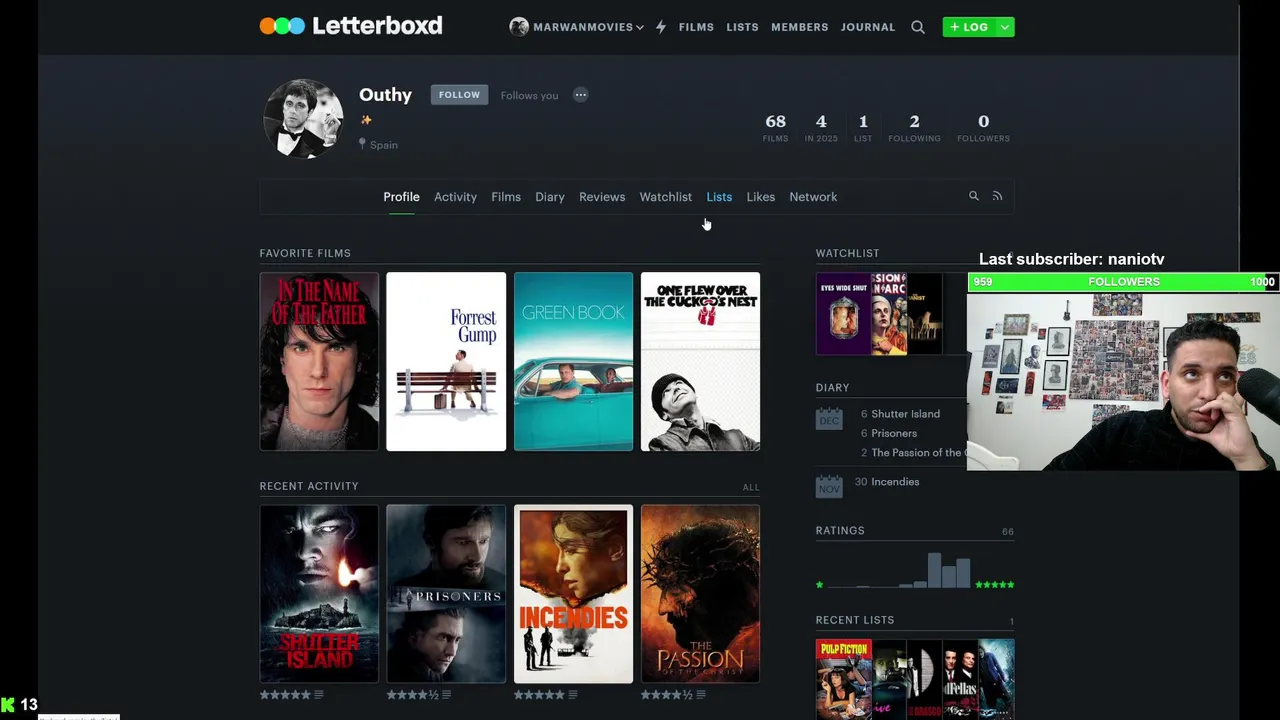The height and width of the screenshot is (720, 1280).
Task: Open the Shutter Island recent activity poster
Action: 319,594
